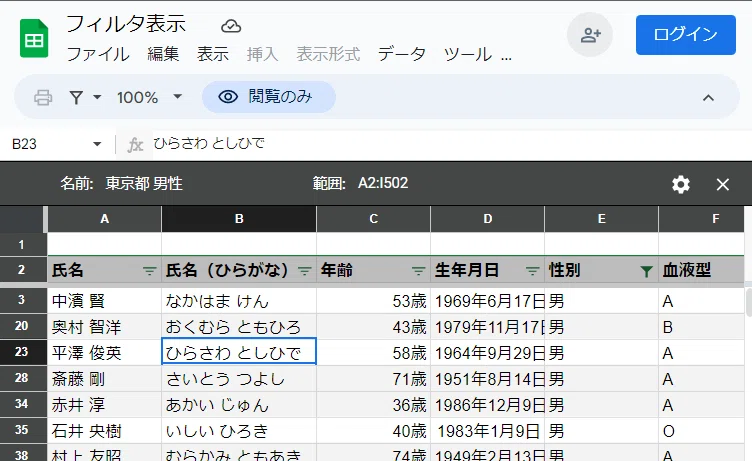The width and height of the screenshot is (752, 461).
Task: Open filter on 年齢 column
Action: click(419, 271)
